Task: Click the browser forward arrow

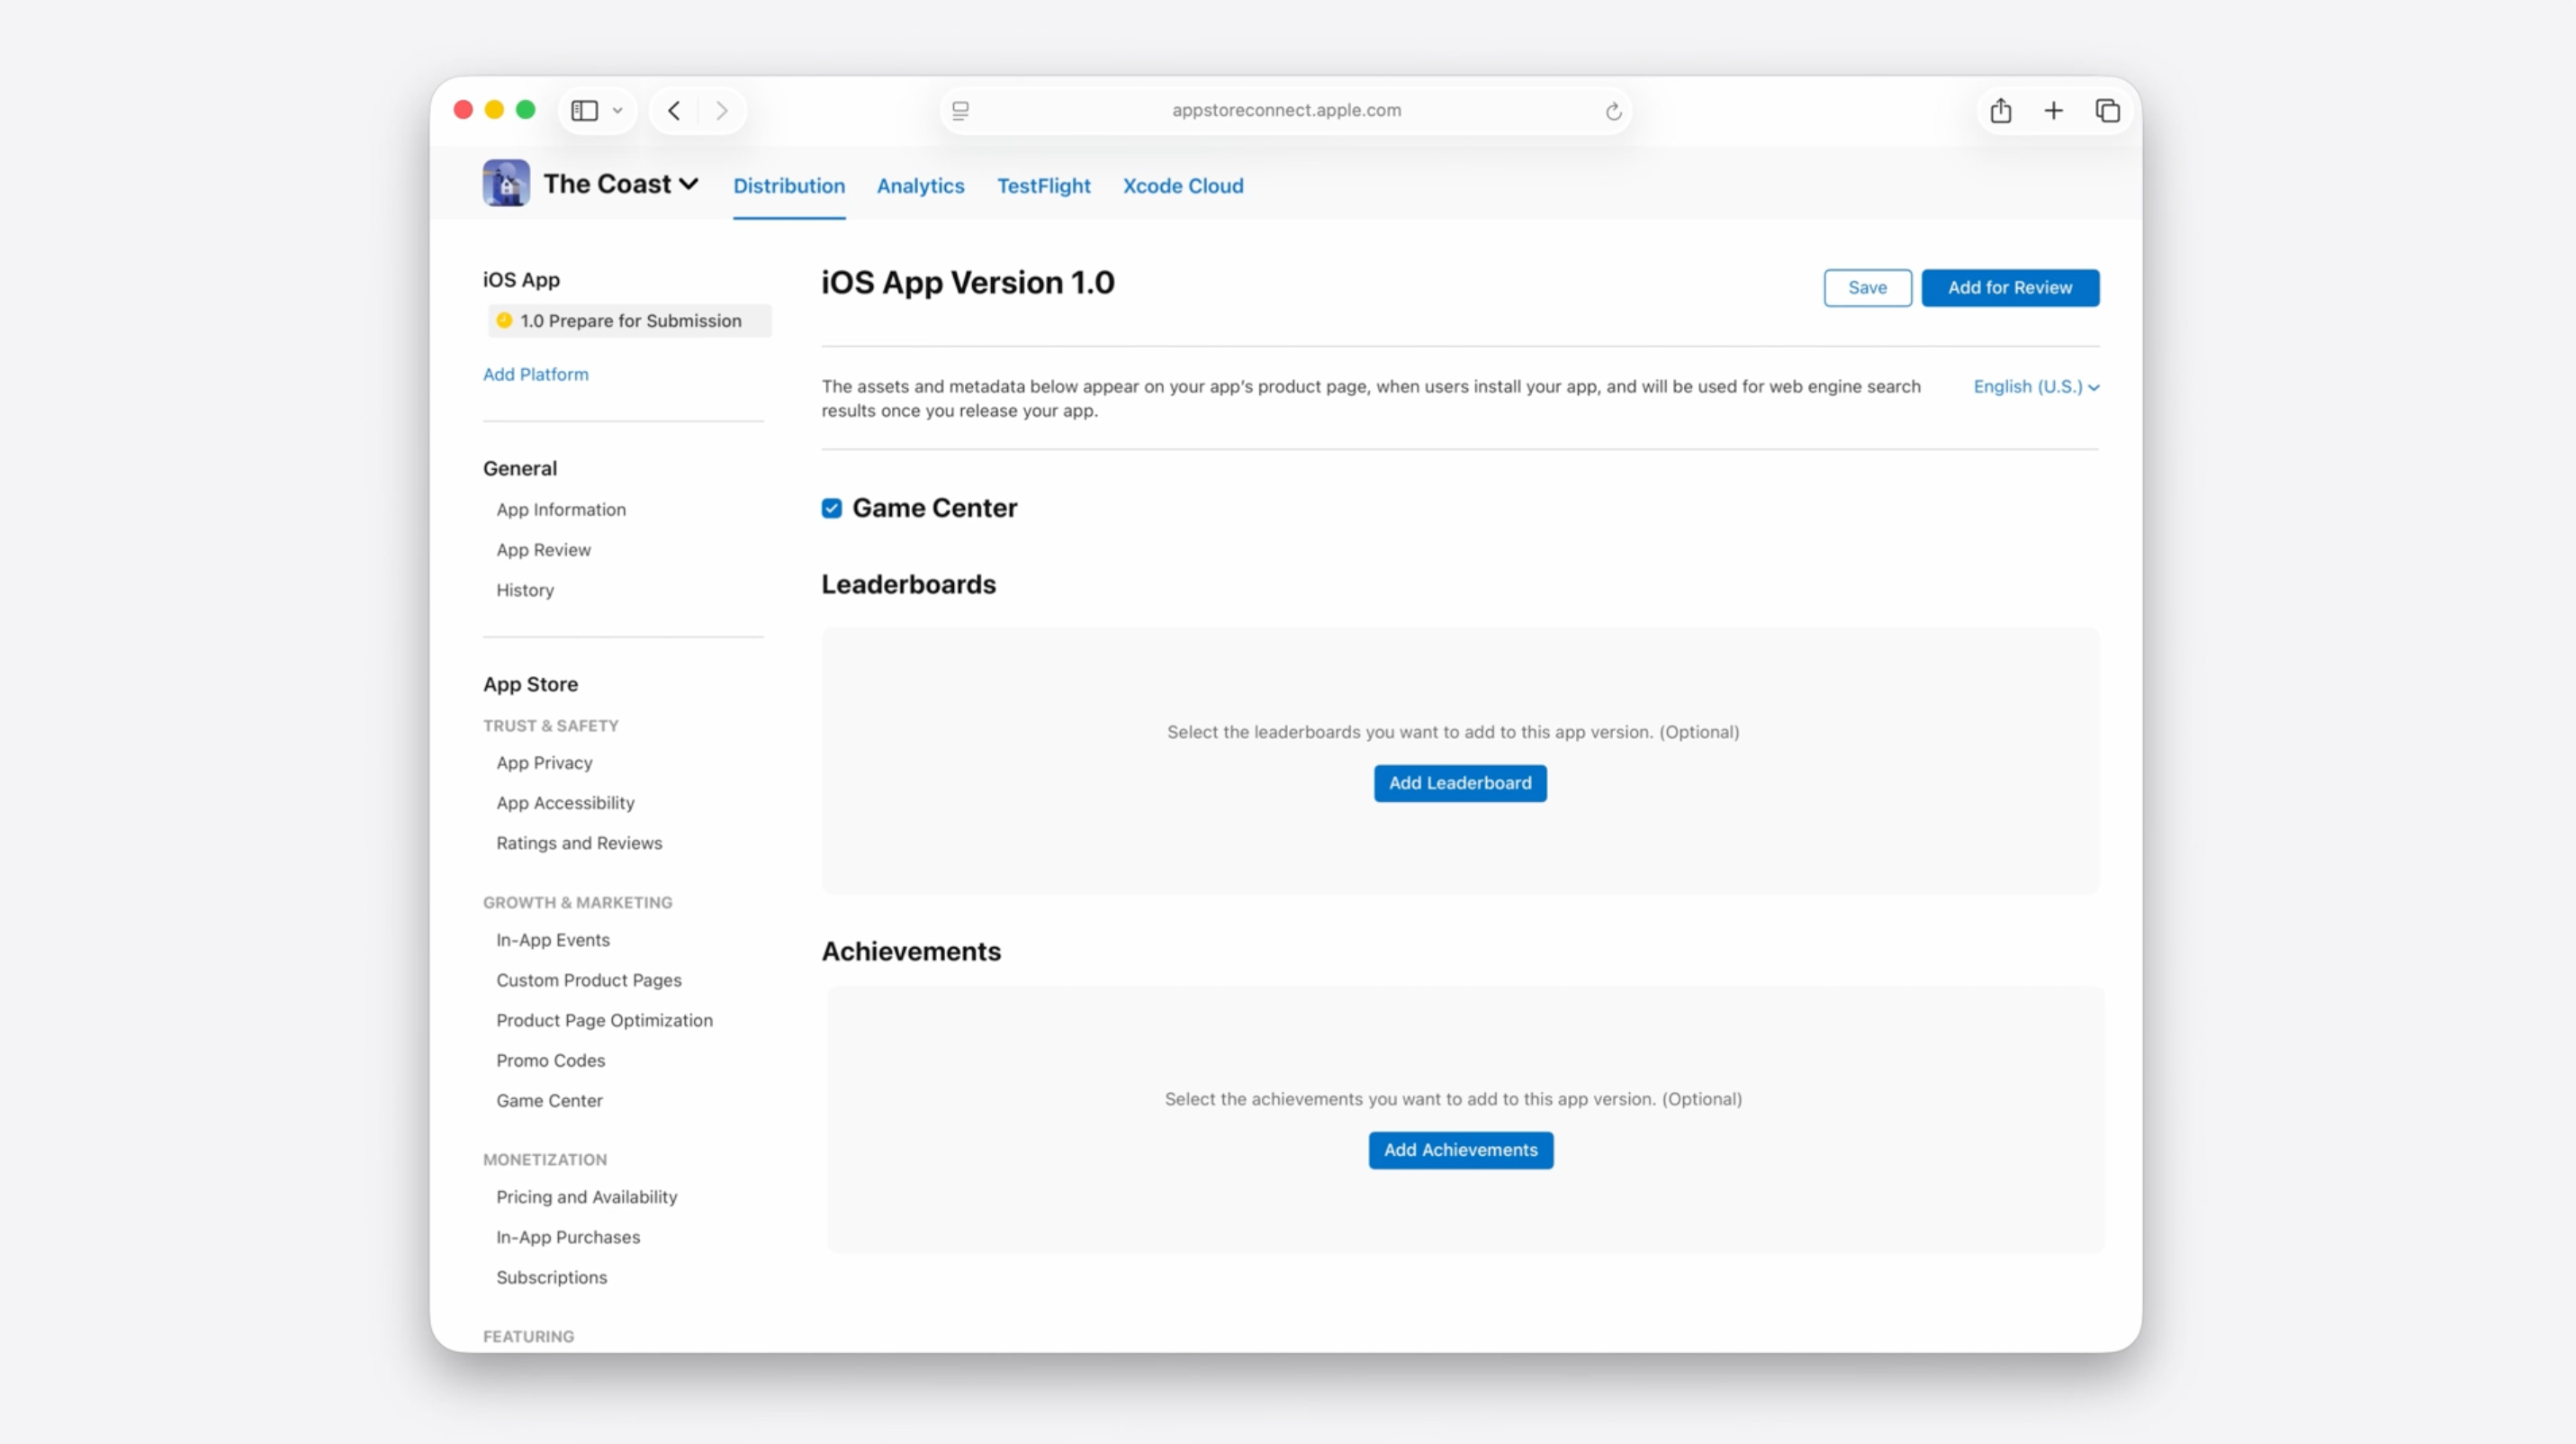Action: pos(721,110)
